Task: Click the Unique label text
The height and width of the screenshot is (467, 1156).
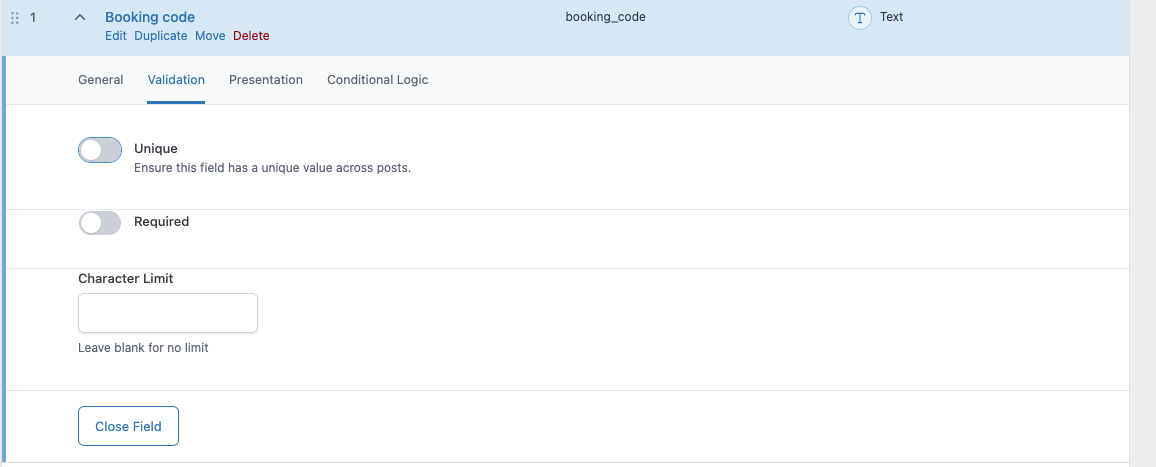Action: coord(156,148)
